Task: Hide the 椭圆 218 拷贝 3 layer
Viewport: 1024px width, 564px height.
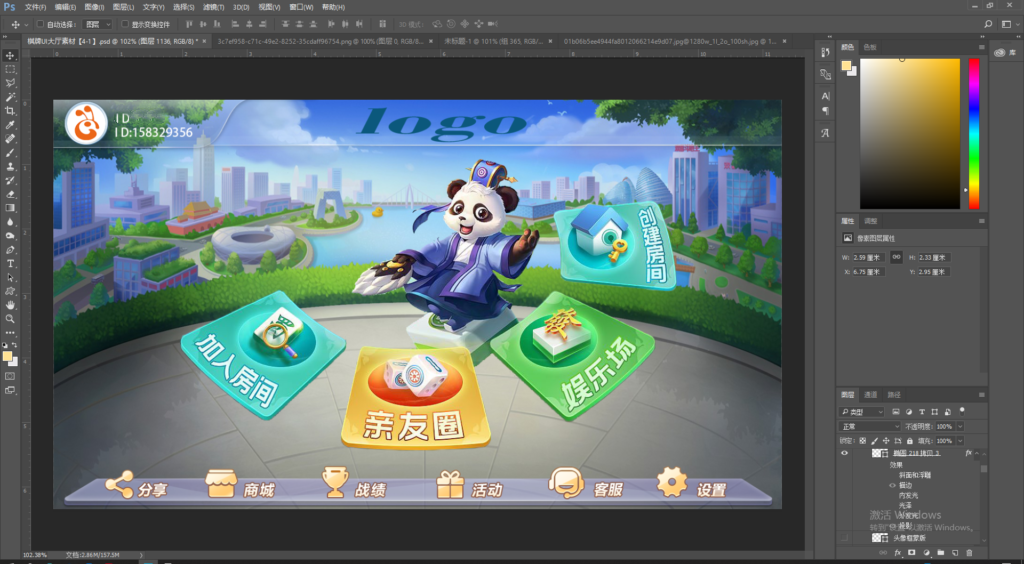Action: [845, 453]
